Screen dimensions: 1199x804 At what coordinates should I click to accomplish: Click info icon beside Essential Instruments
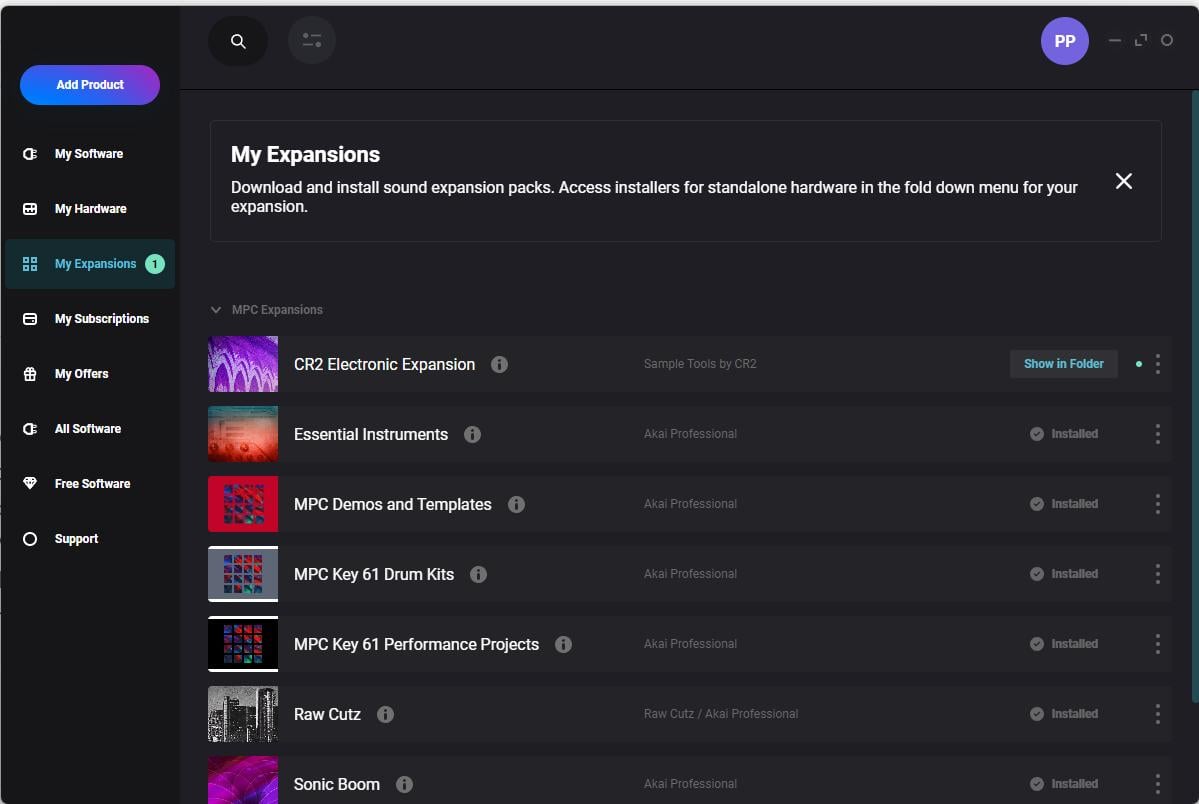(x=472, y=434)
